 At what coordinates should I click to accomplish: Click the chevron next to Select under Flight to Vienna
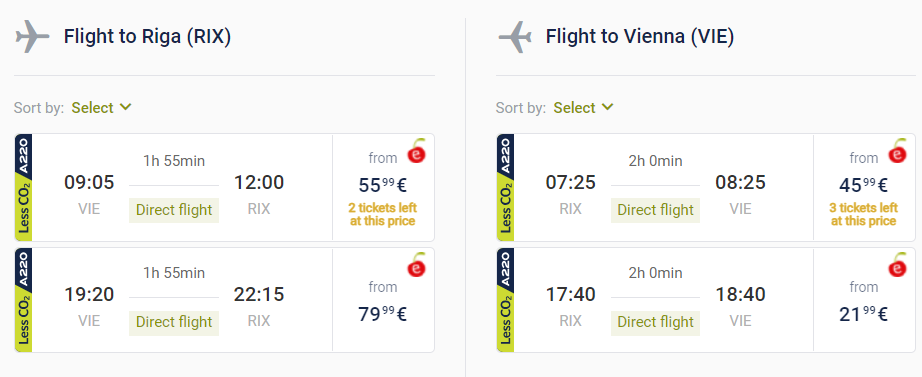[608, 107]
